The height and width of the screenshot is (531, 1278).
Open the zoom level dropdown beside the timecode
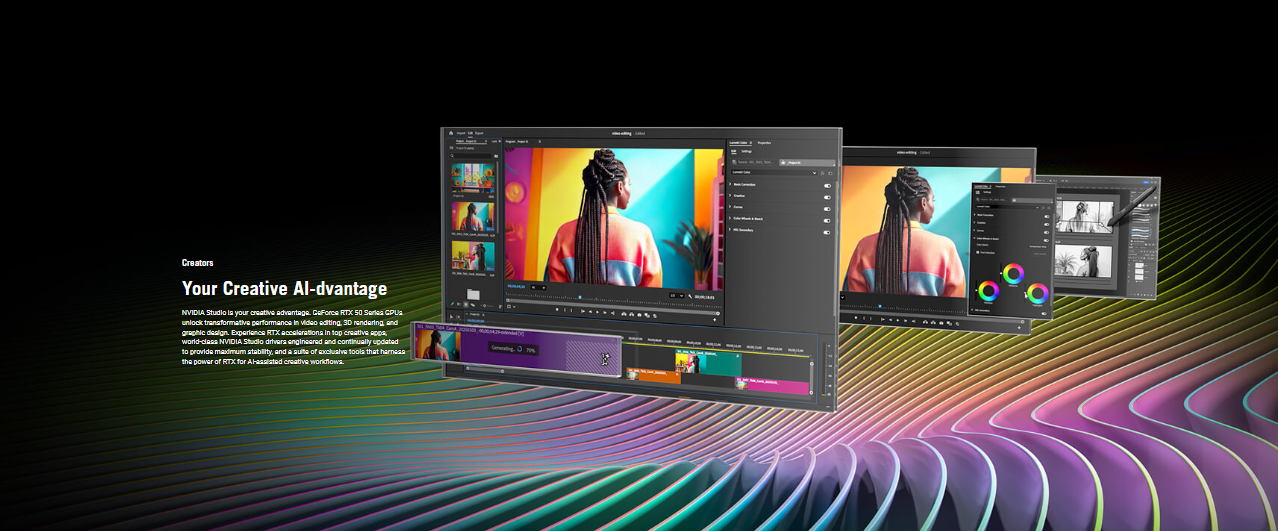538,287
